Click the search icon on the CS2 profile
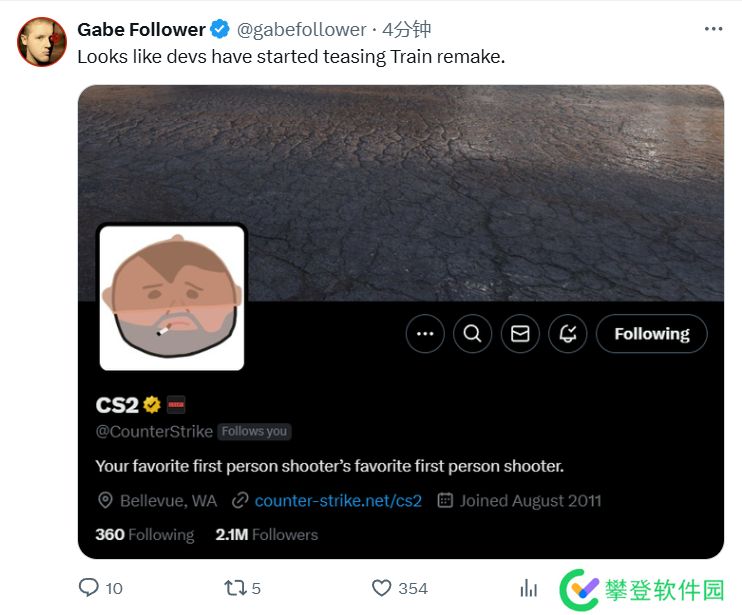Image resolution: width=742 pixels, height=615 pixels. 472,334
